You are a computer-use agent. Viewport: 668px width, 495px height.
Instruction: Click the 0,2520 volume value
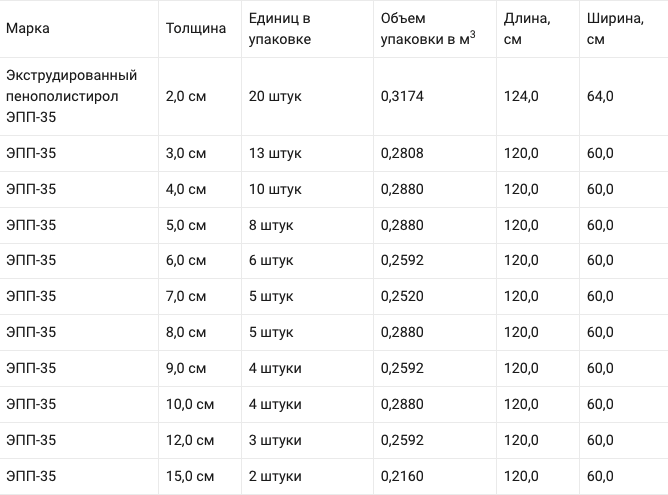pos(402,296)
